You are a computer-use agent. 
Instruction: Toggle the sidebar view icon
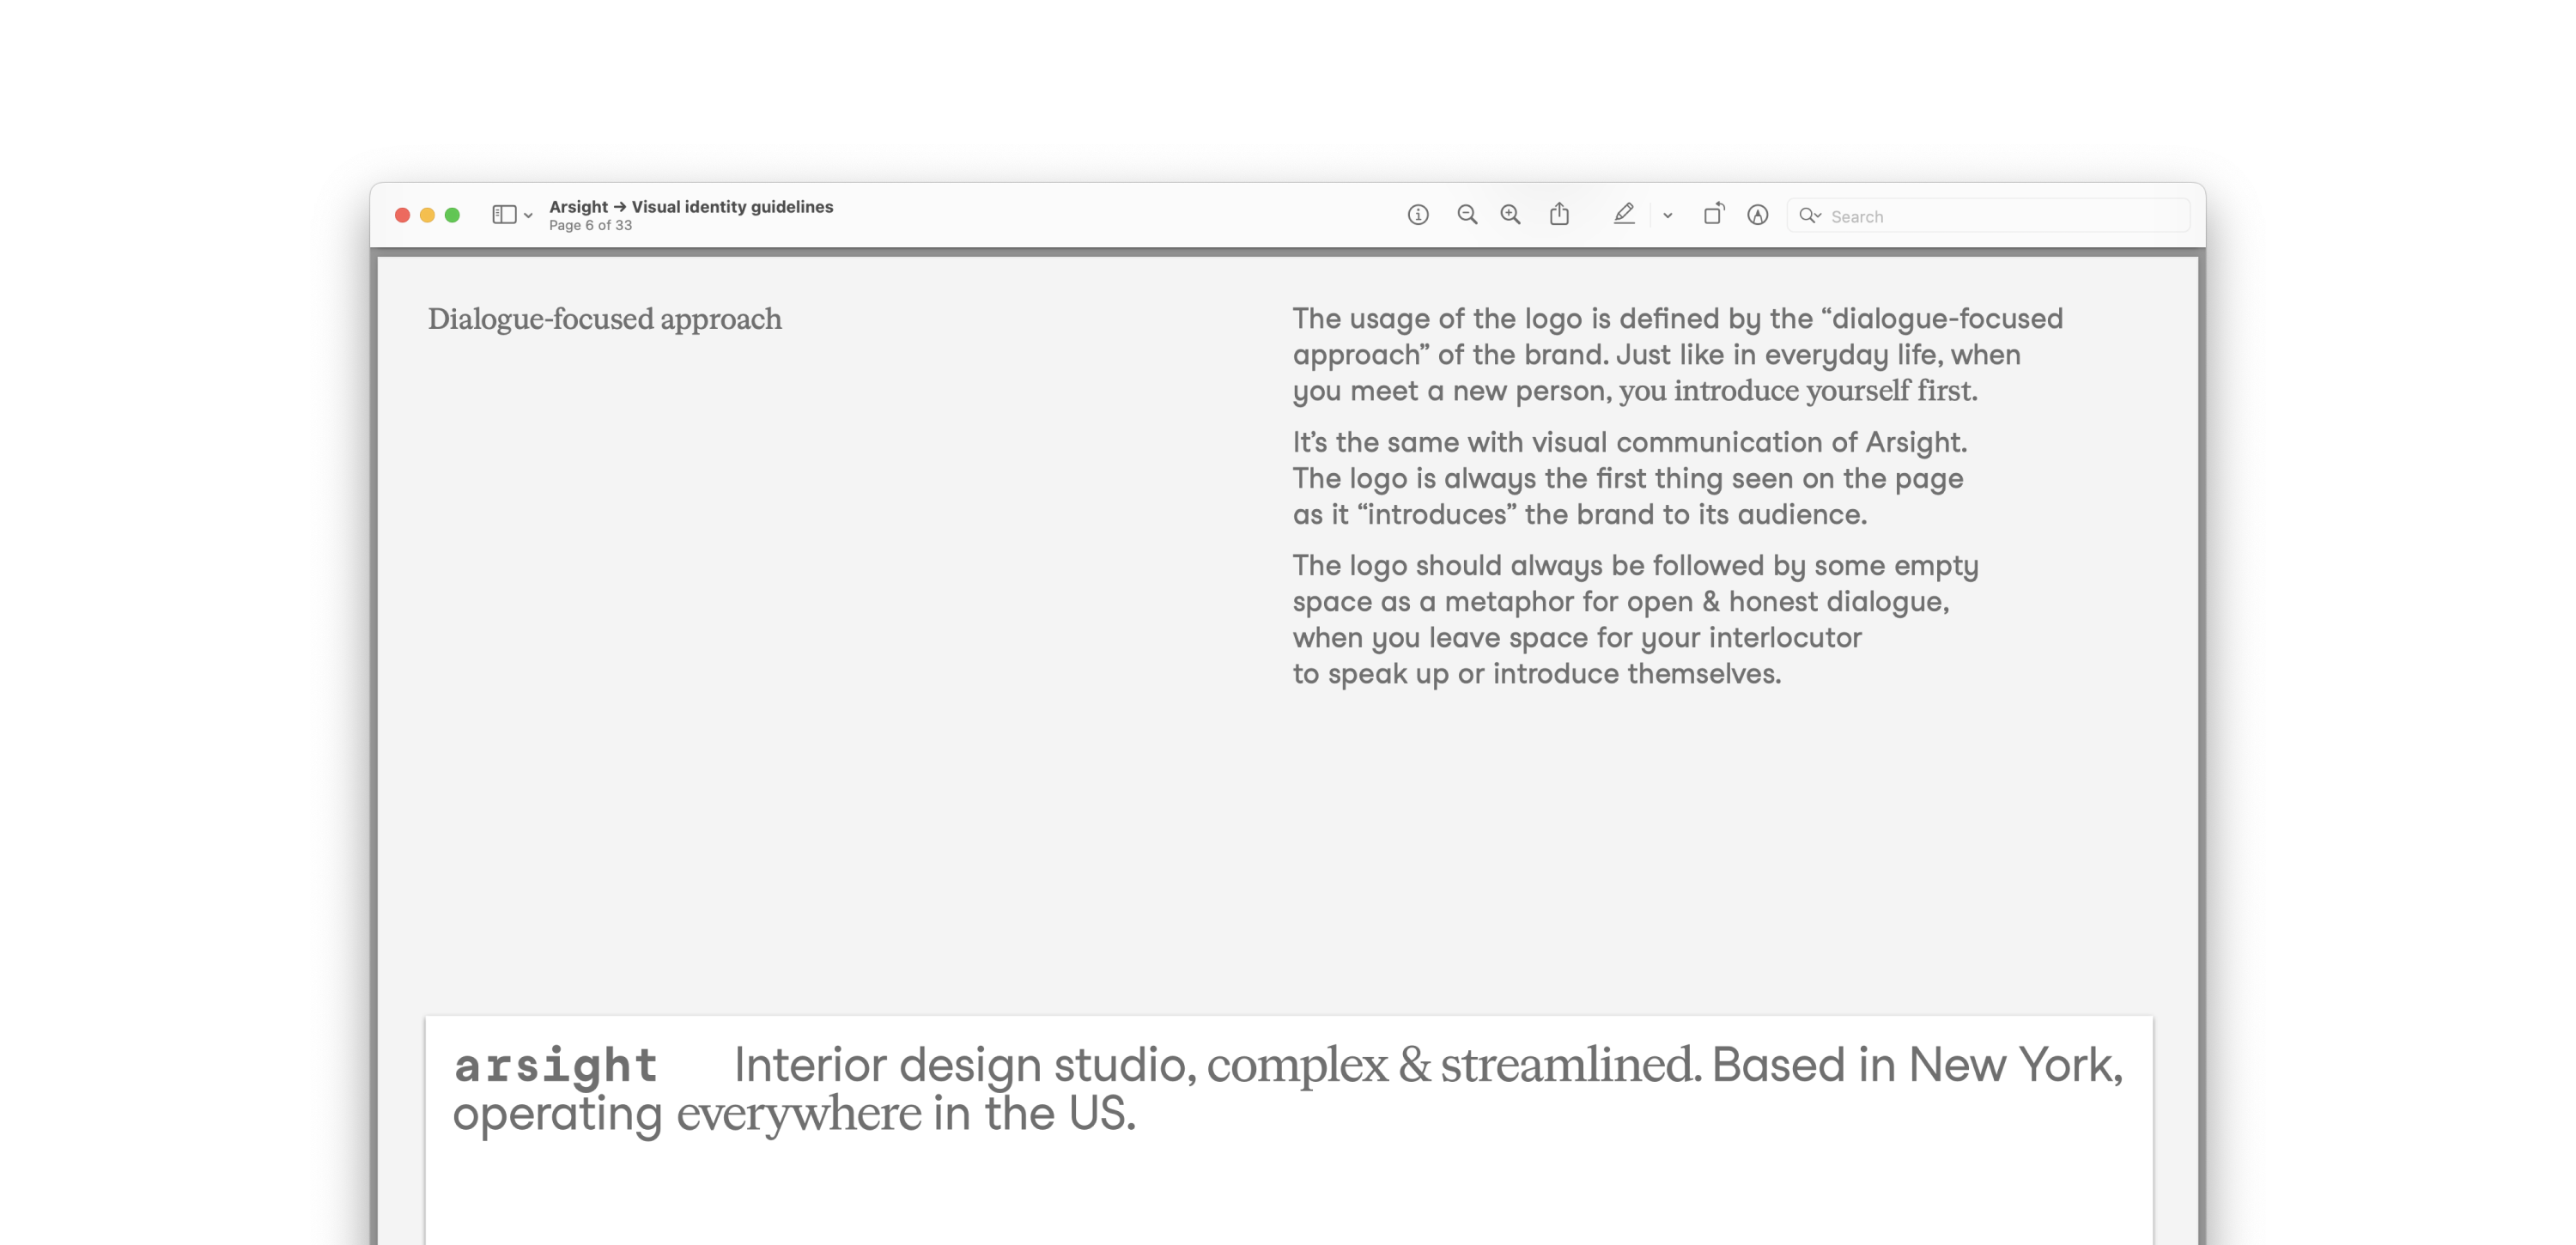click(x=504, y=215)
